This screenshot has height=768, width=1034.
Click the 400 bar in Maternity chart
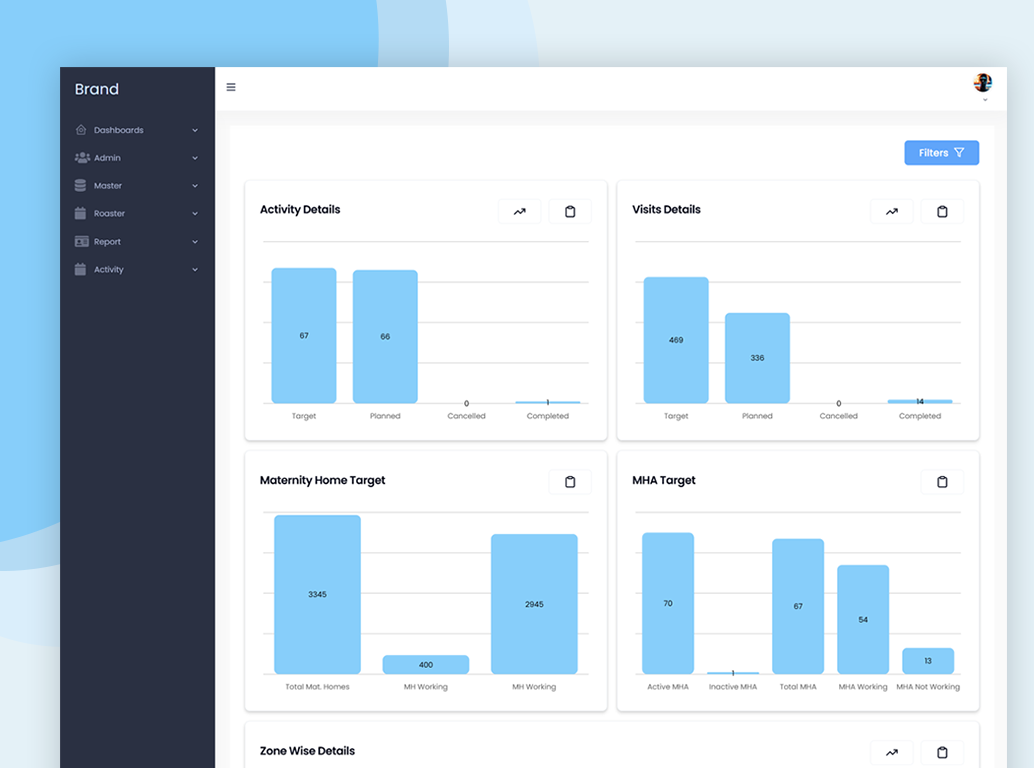425,665
